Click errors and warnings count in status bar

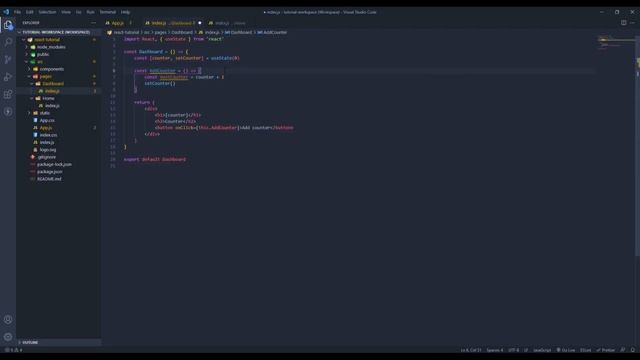tap(13, 350)
